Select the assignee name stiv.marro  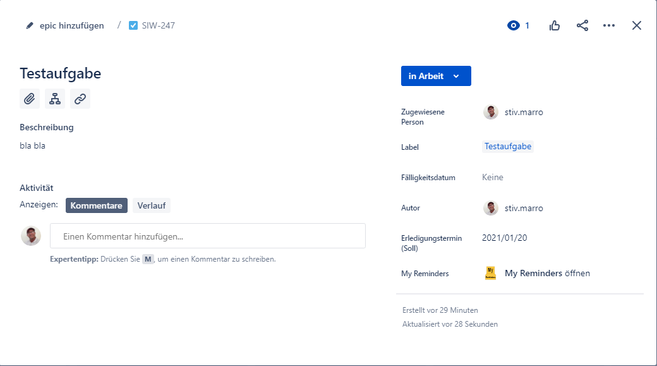pos(524,112)
